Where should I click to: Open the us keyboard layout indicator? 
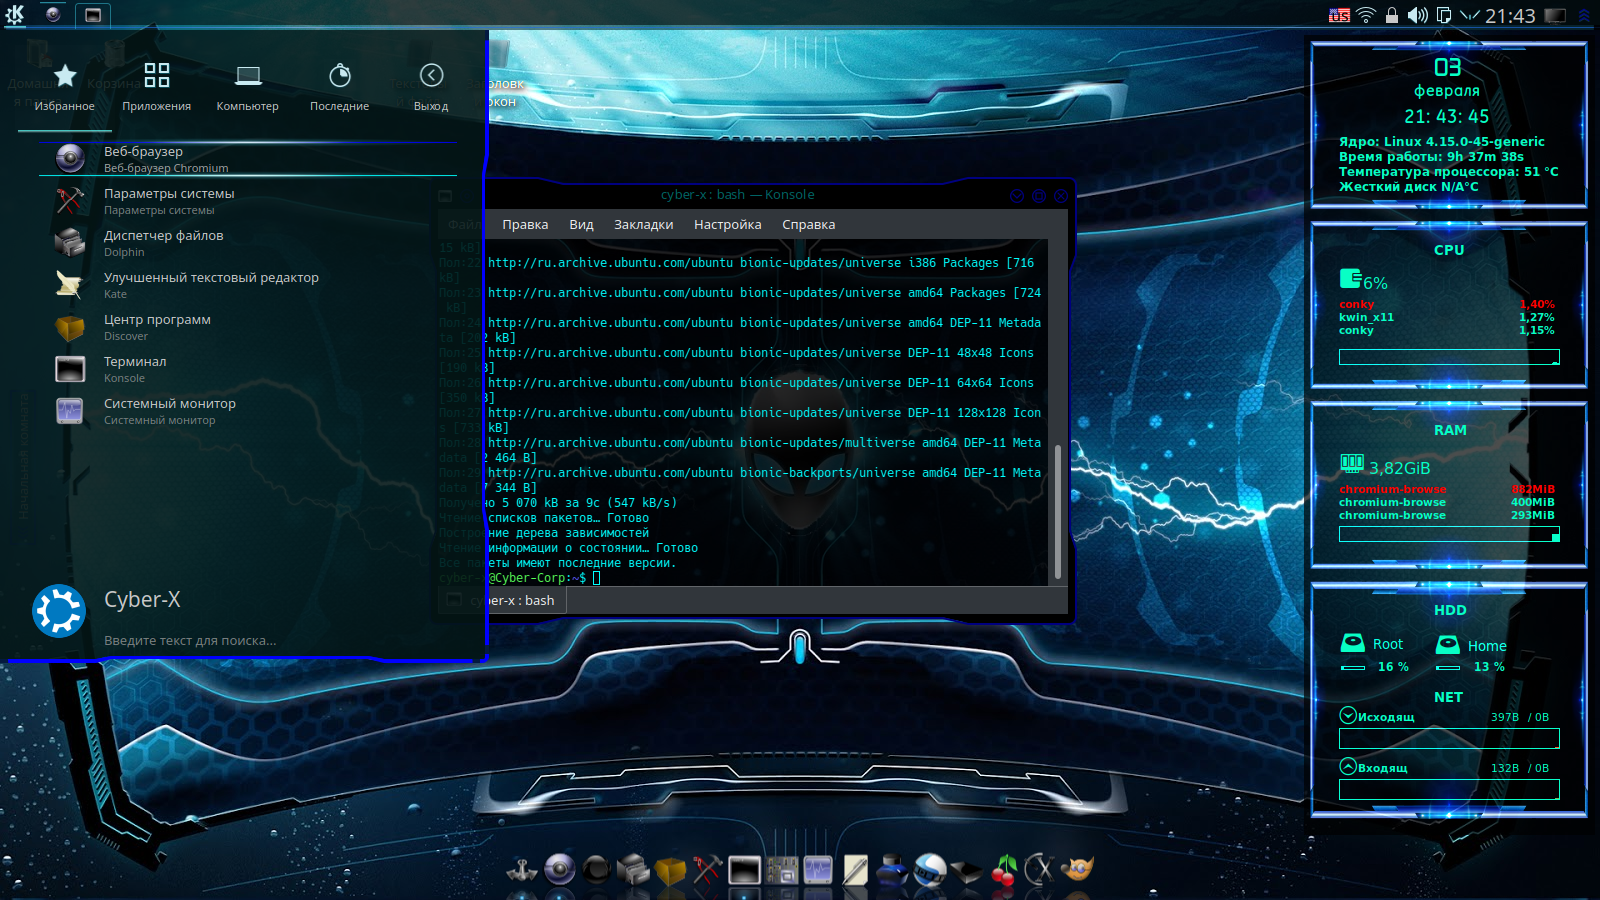(1339, 15)
